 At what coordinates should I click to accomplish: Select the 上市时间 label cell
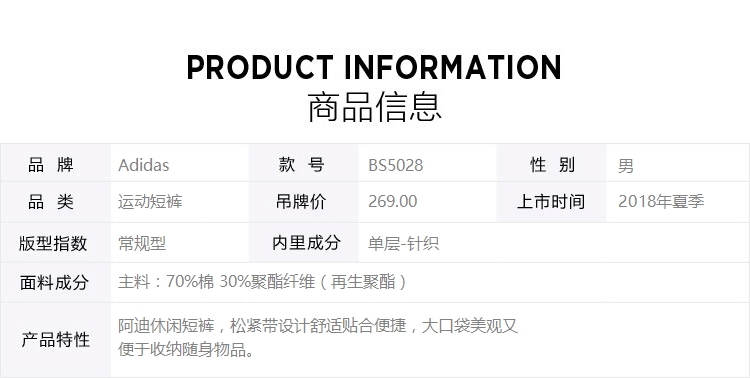click(x=551, y=202)
